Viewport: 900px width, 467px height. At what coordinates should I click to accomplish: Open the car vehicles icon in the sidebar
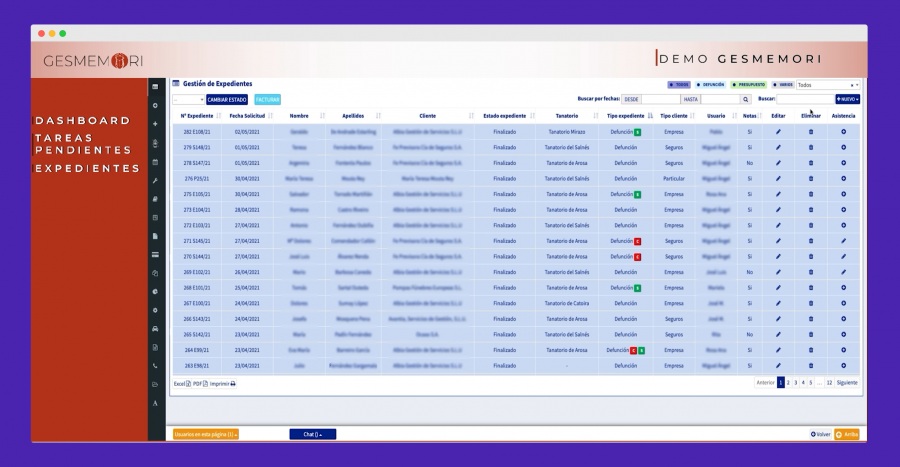point(155,329)
